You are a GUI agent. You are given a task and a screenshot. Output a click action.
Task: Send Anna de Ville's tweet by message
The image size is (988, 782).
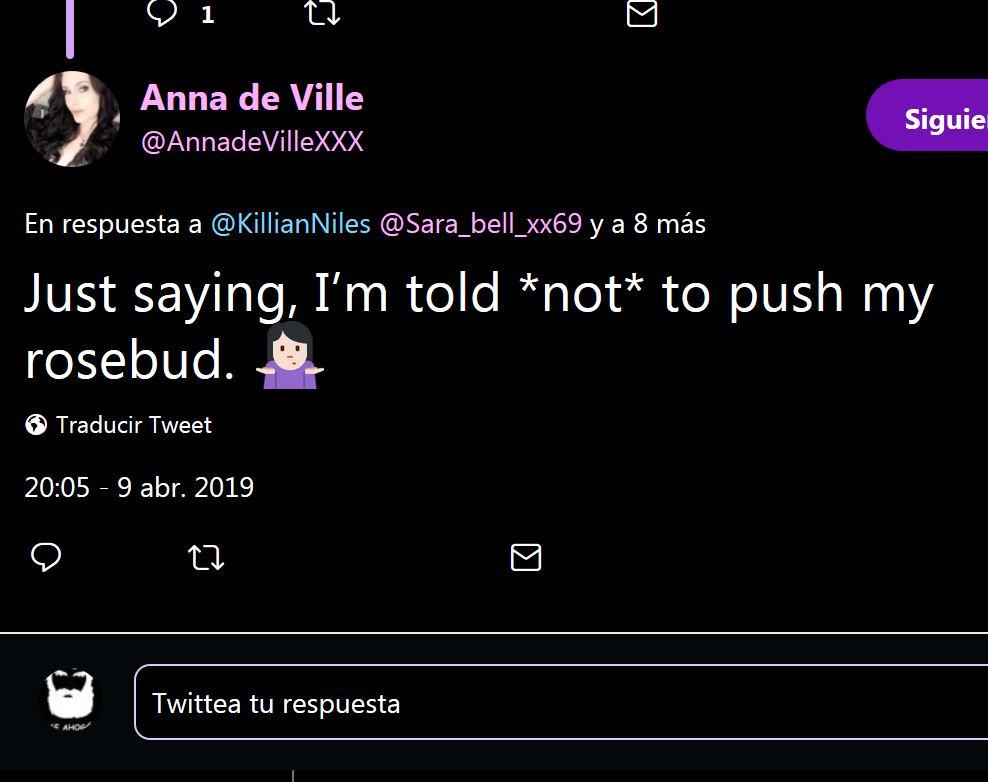pyautogui.click(x=525, y=557)
